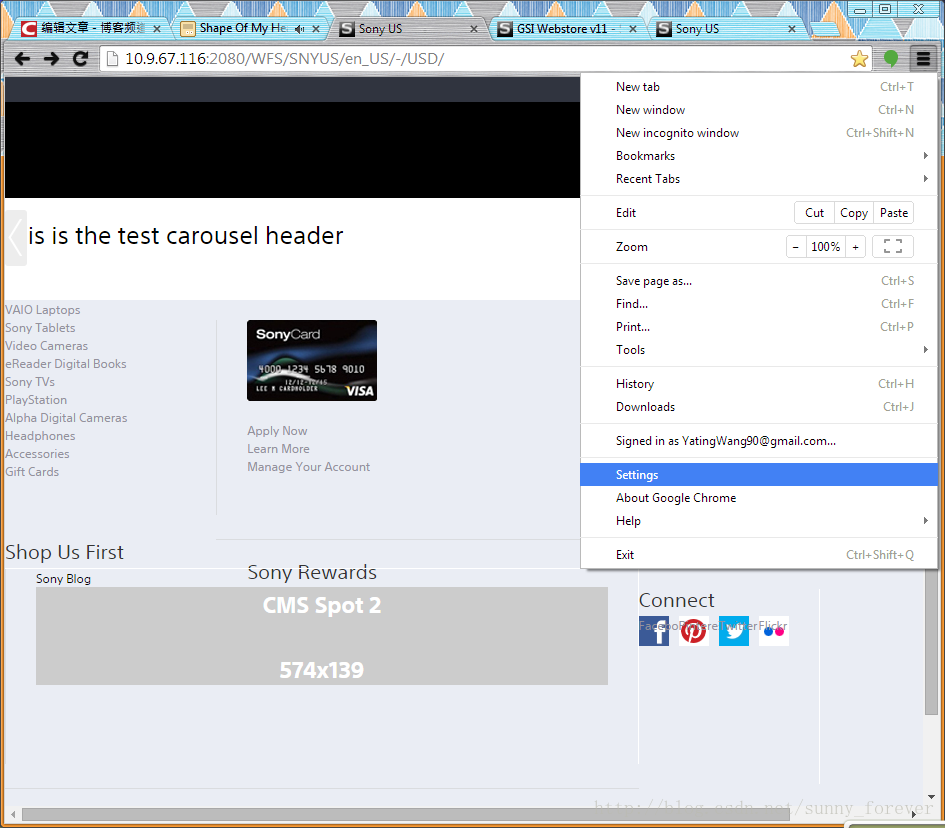Click the favicon of the GSI Webstore v11 tab
945x828 pixels.
pos(505,29)
